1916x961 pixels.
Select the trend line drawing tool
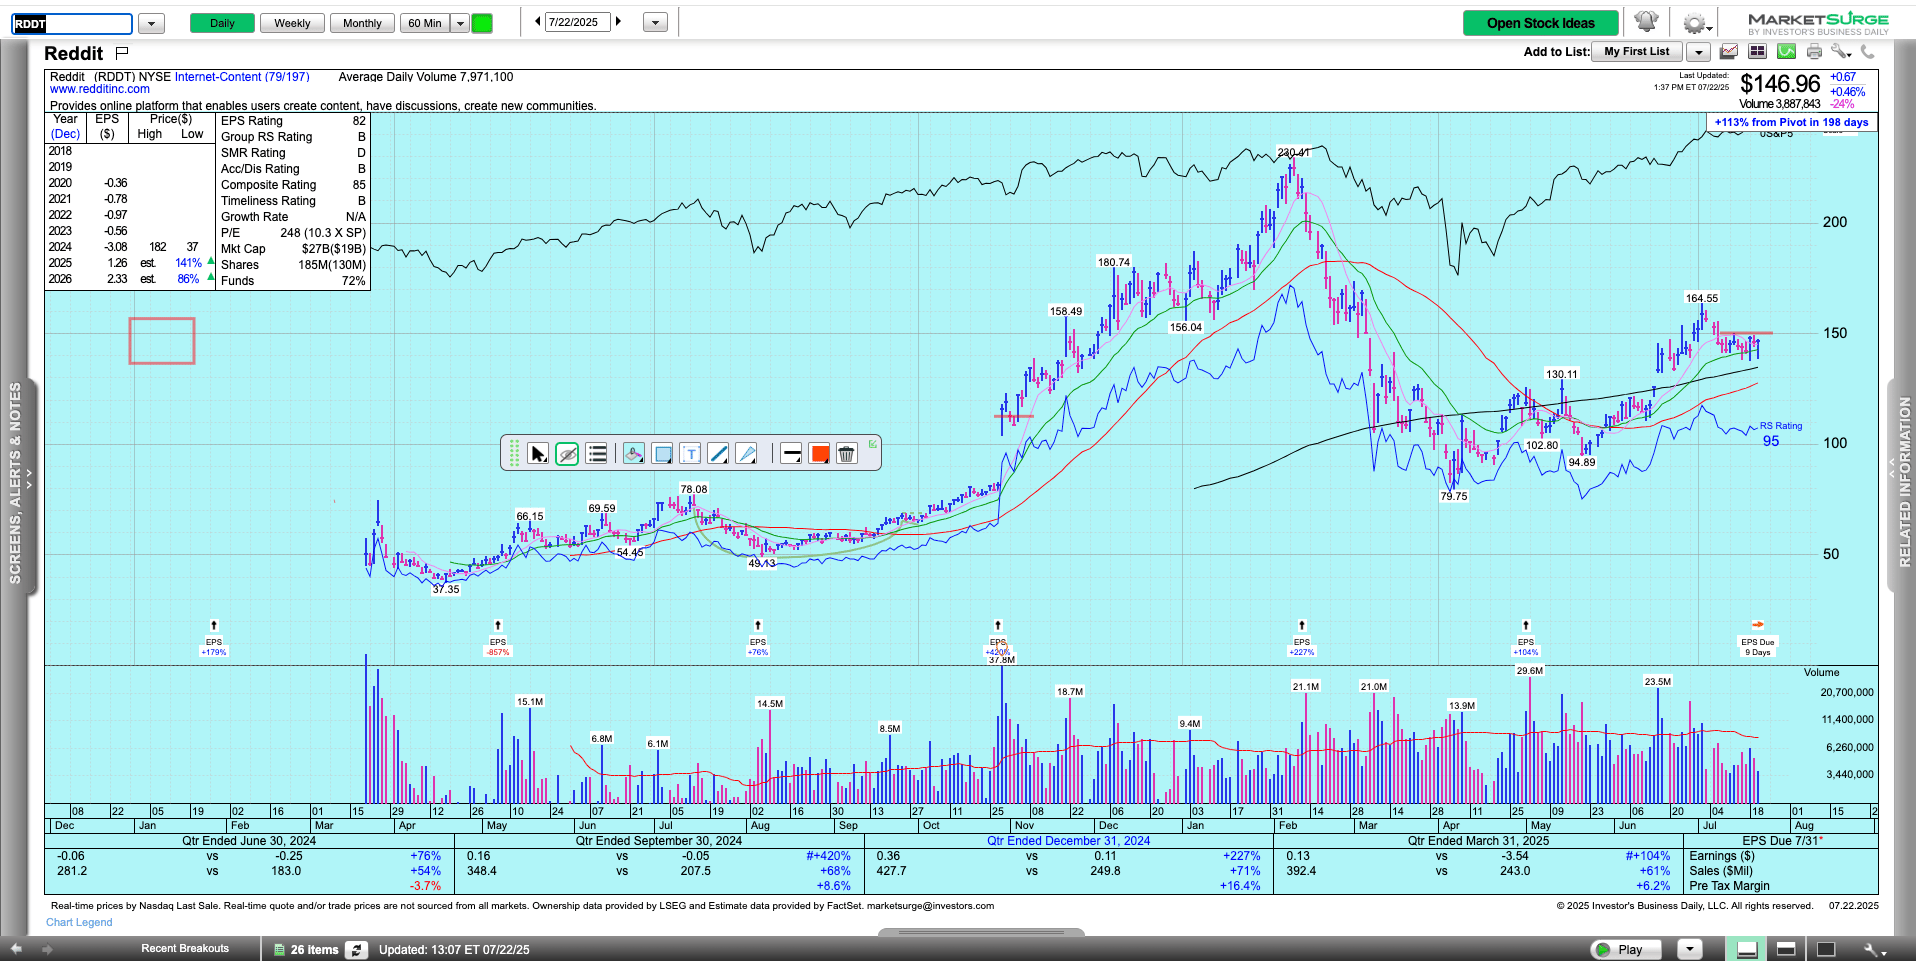[x=718, y=454]
